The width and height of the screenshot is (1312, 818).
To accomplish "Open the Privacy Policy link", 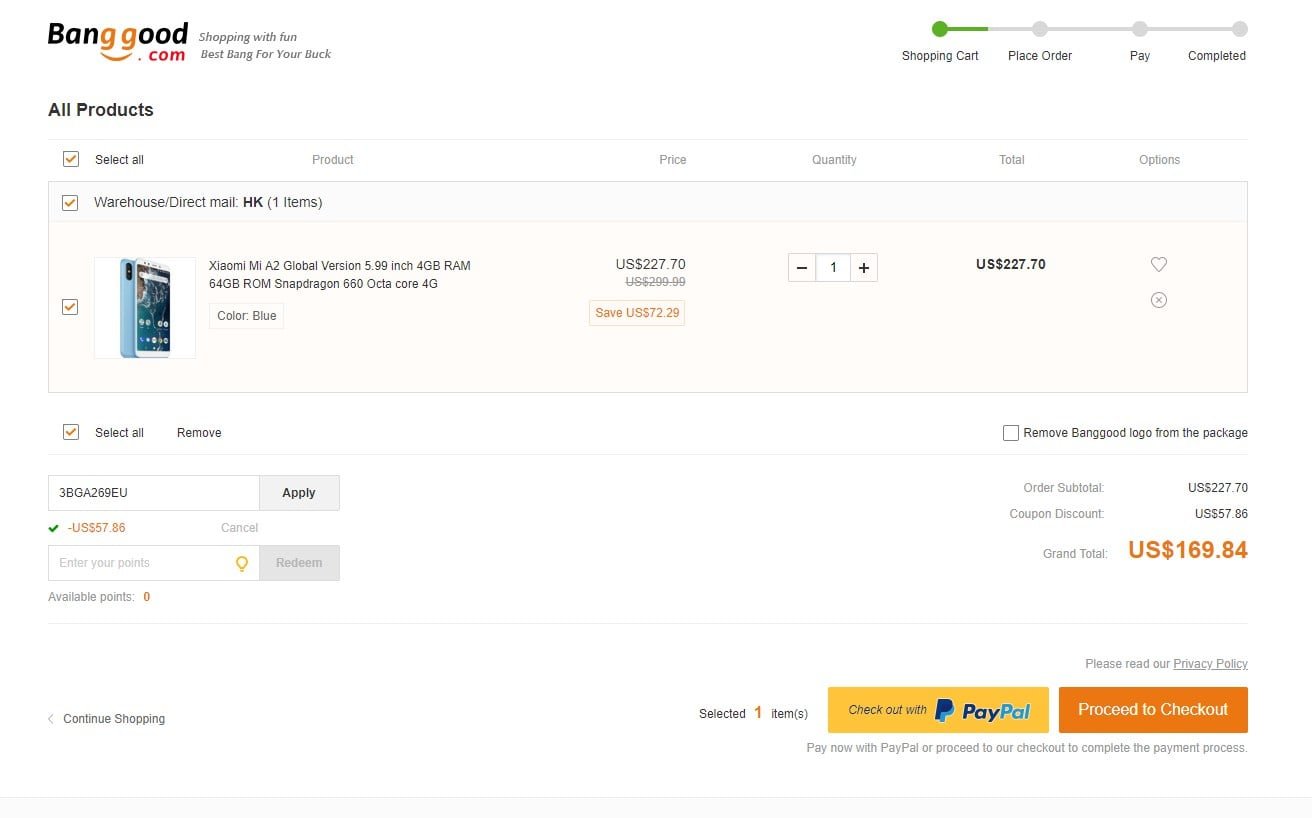I will (x=1210, y=664).
